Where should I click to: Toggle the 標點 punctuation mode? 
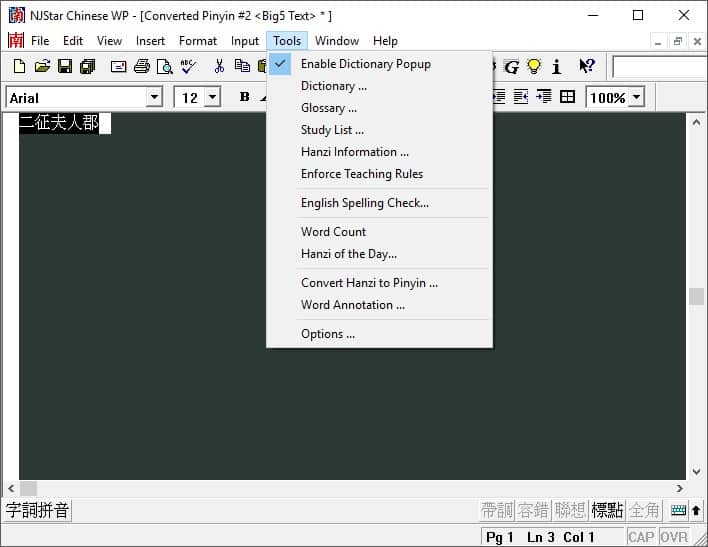607,510
